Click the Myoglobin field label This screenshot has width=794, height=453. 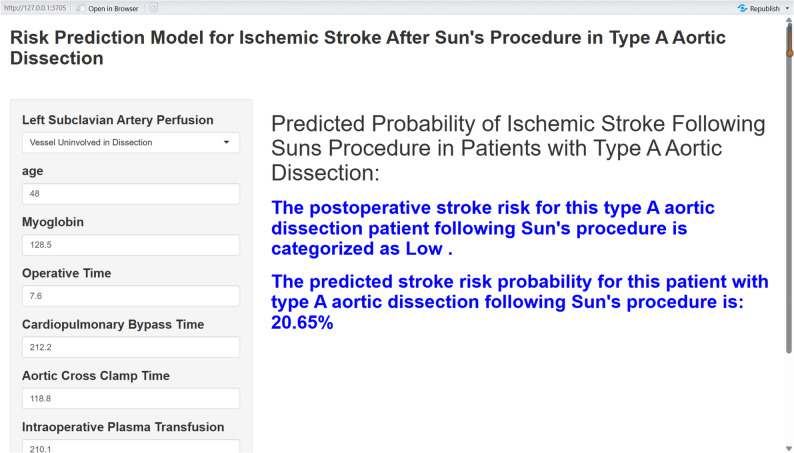coord(53,222)
